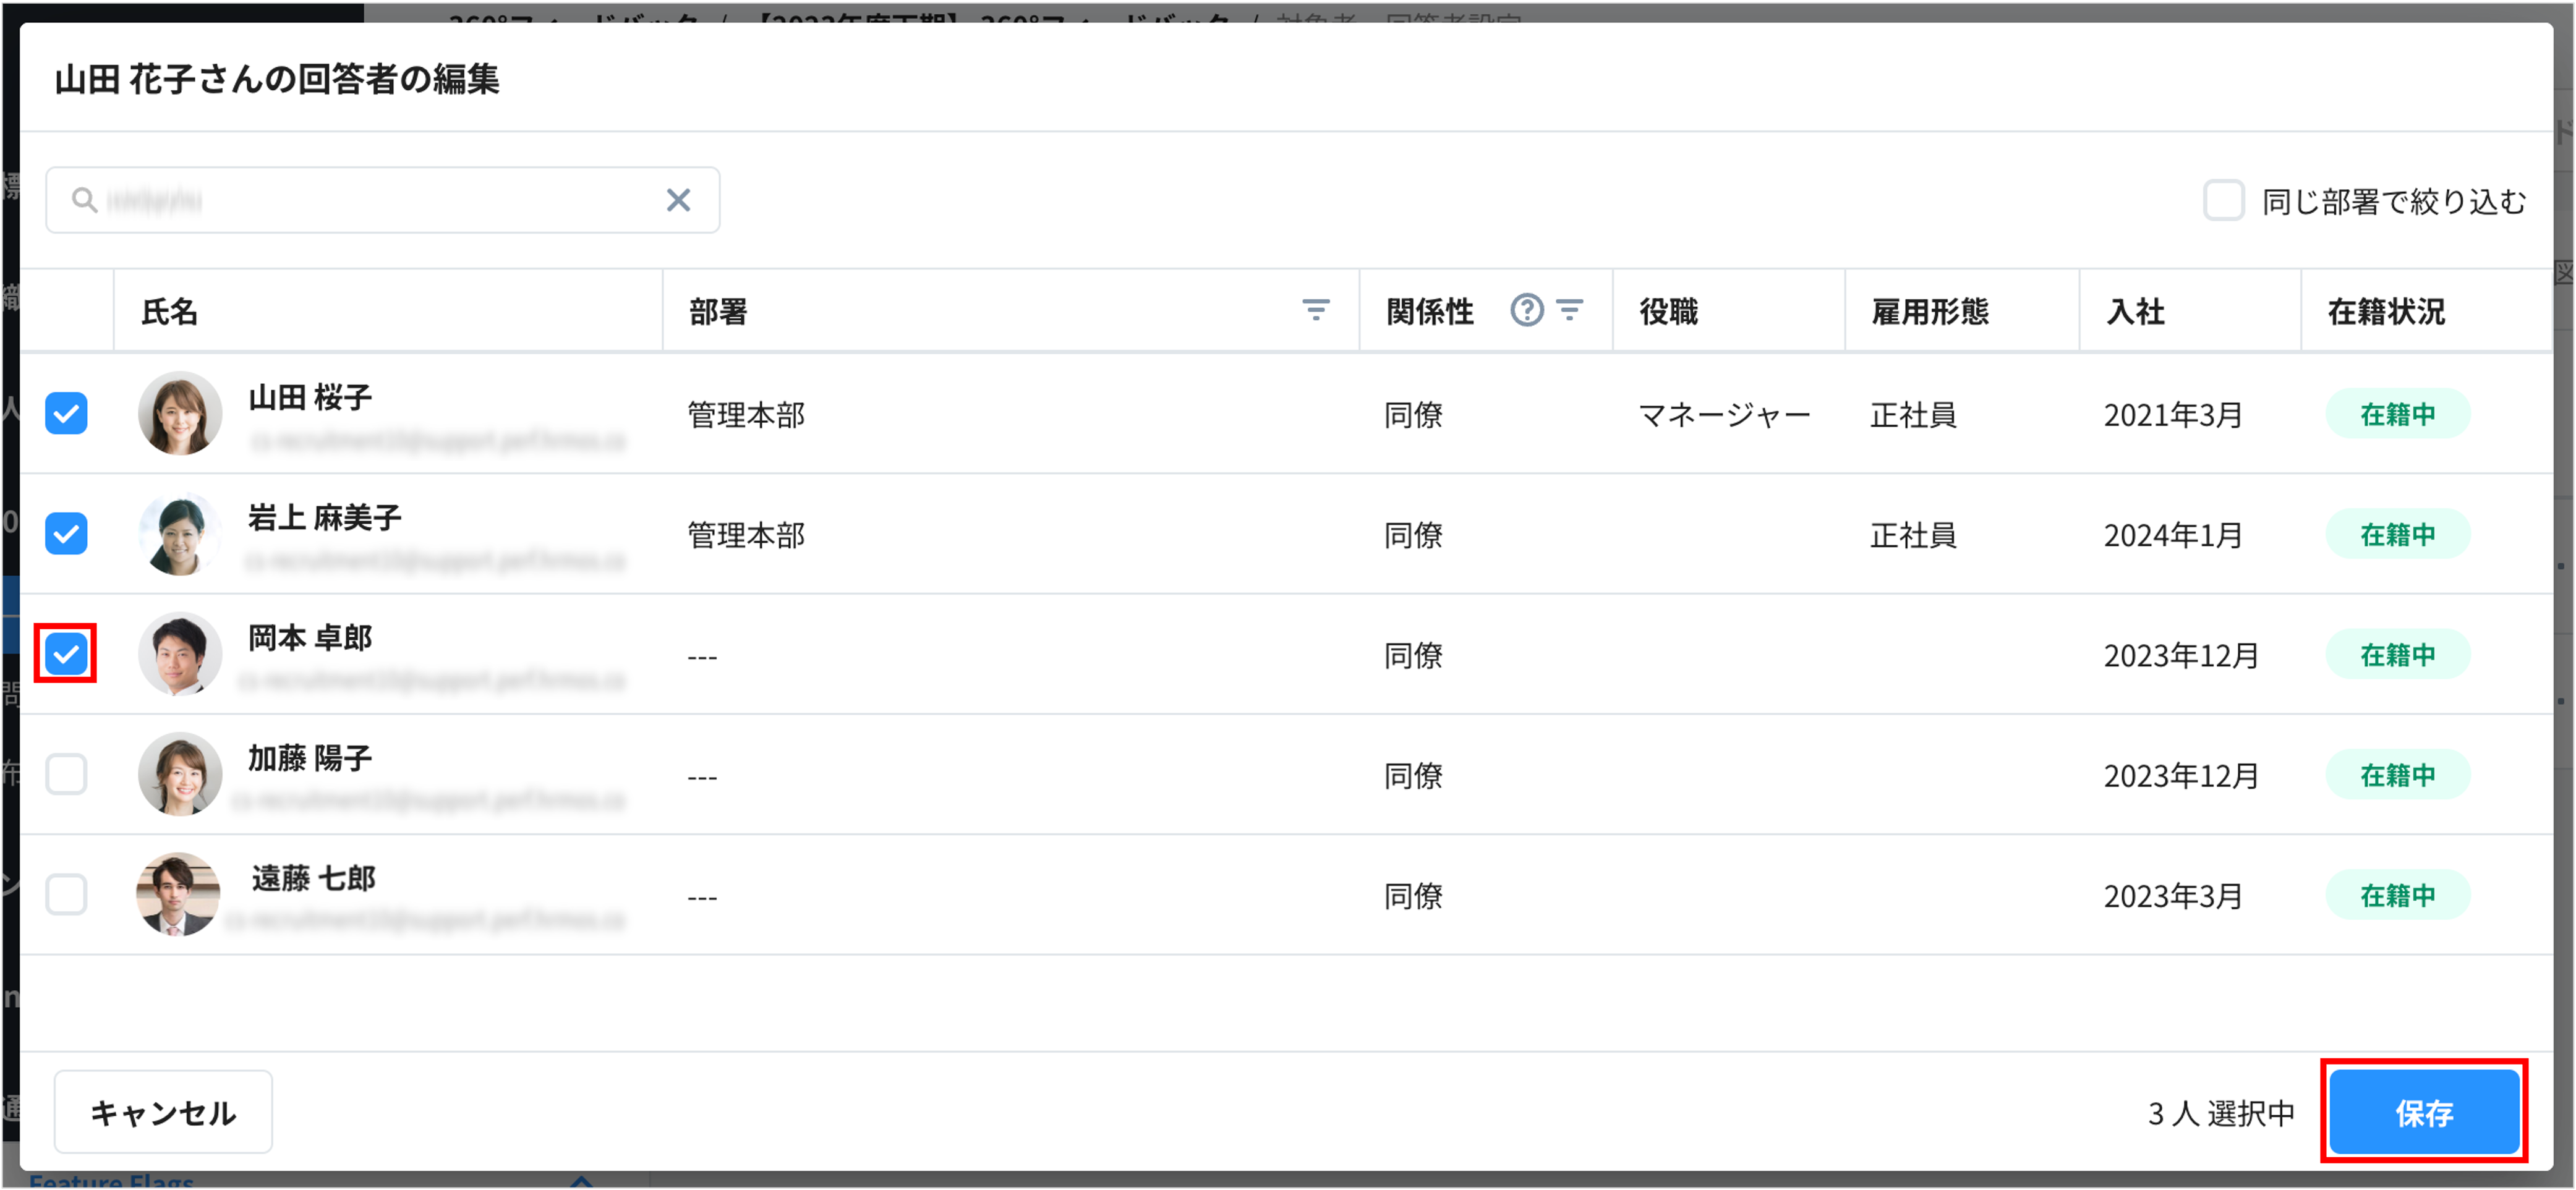
Task: Uncheck the 山田 桜子 checkbox
Action: pyautogui.click(x=66, y=414)
